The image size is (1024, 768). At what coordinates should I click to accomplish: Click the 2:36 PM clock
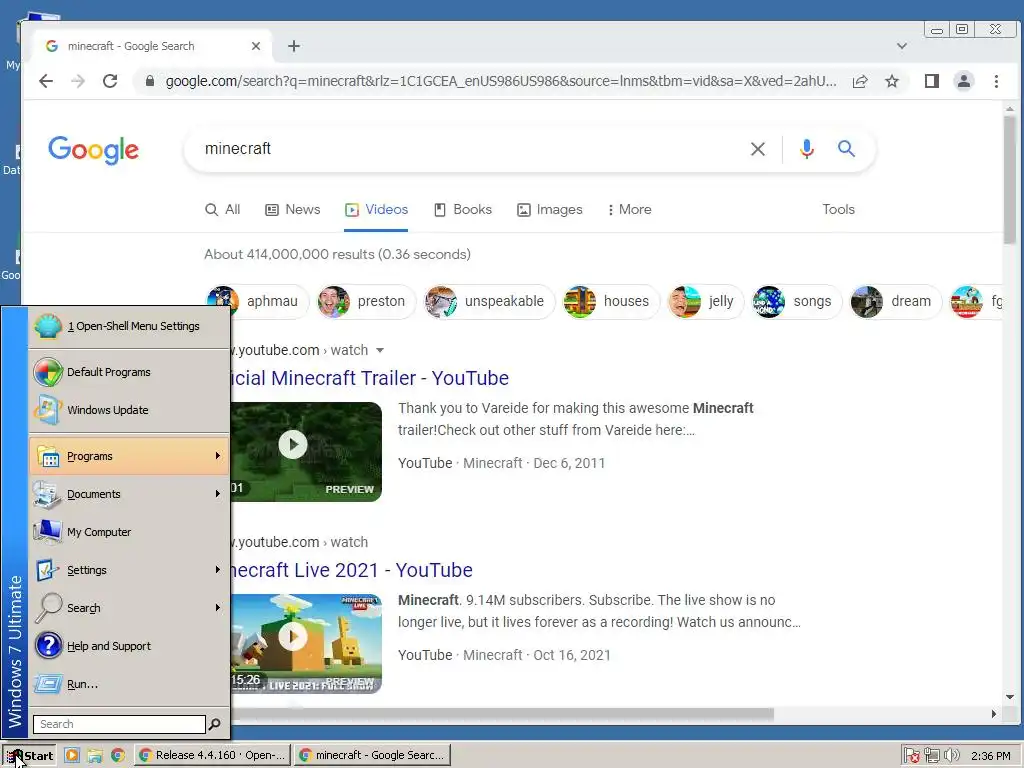991,756
